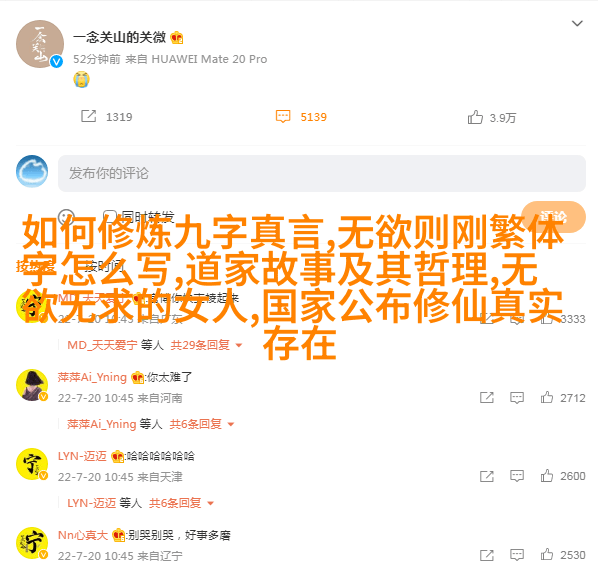This screenshot has height=567, width=598.
Task: Repost LYN-迈迈's comment using share icon
Action: click(487, 476)
